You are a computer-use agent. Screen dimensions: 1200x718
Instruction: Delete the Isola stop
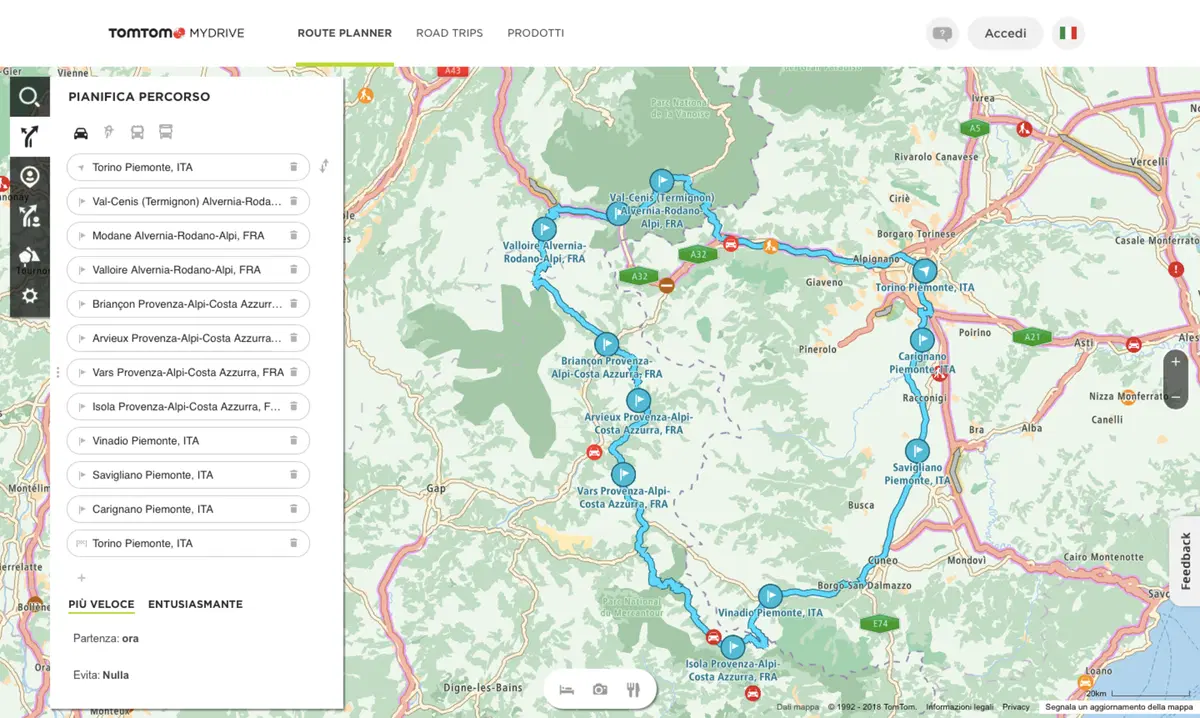tap(294, 407)
